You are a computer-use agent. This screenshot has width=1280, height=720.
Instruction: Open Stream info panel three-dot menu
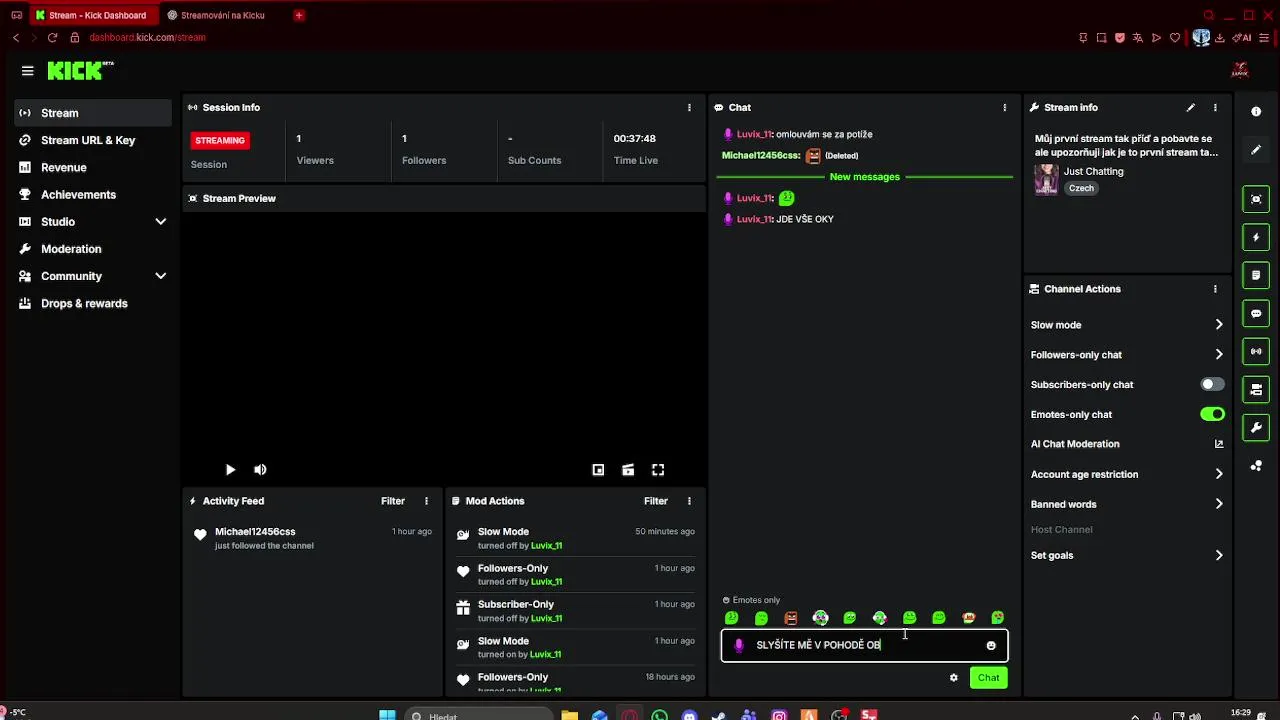(1215, 107)
